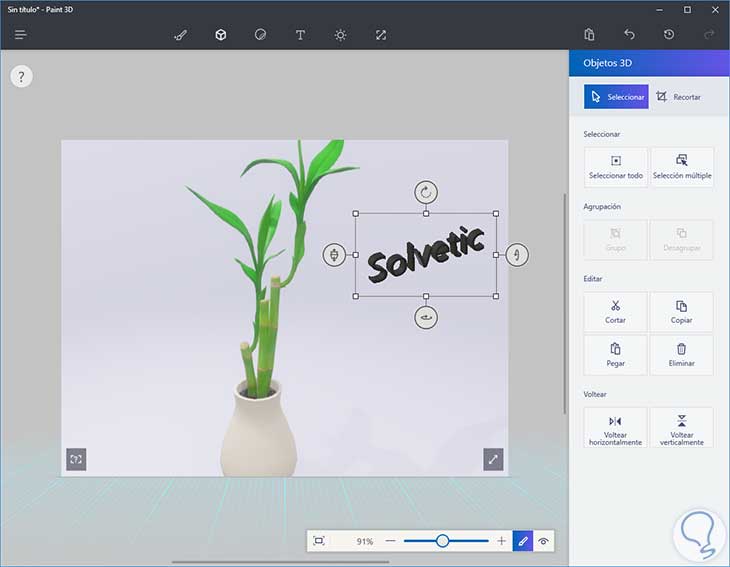Maximize the Paint 3D window
Viewport: 730px width, 567px height.
[x=687, y=10]
